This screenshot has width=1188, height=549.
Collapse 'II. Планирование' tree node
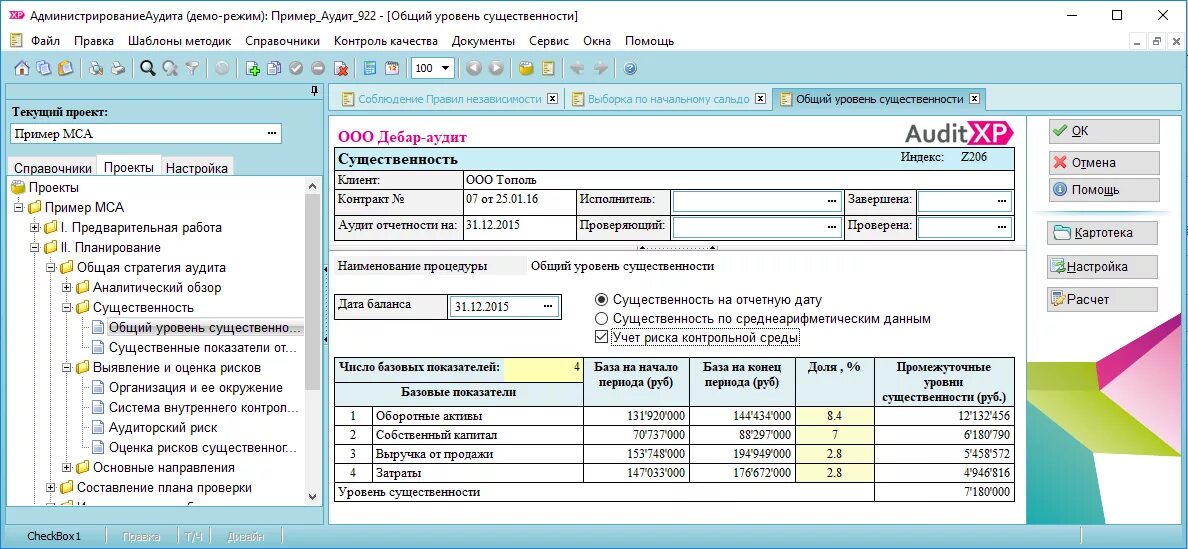coord(35,248)
